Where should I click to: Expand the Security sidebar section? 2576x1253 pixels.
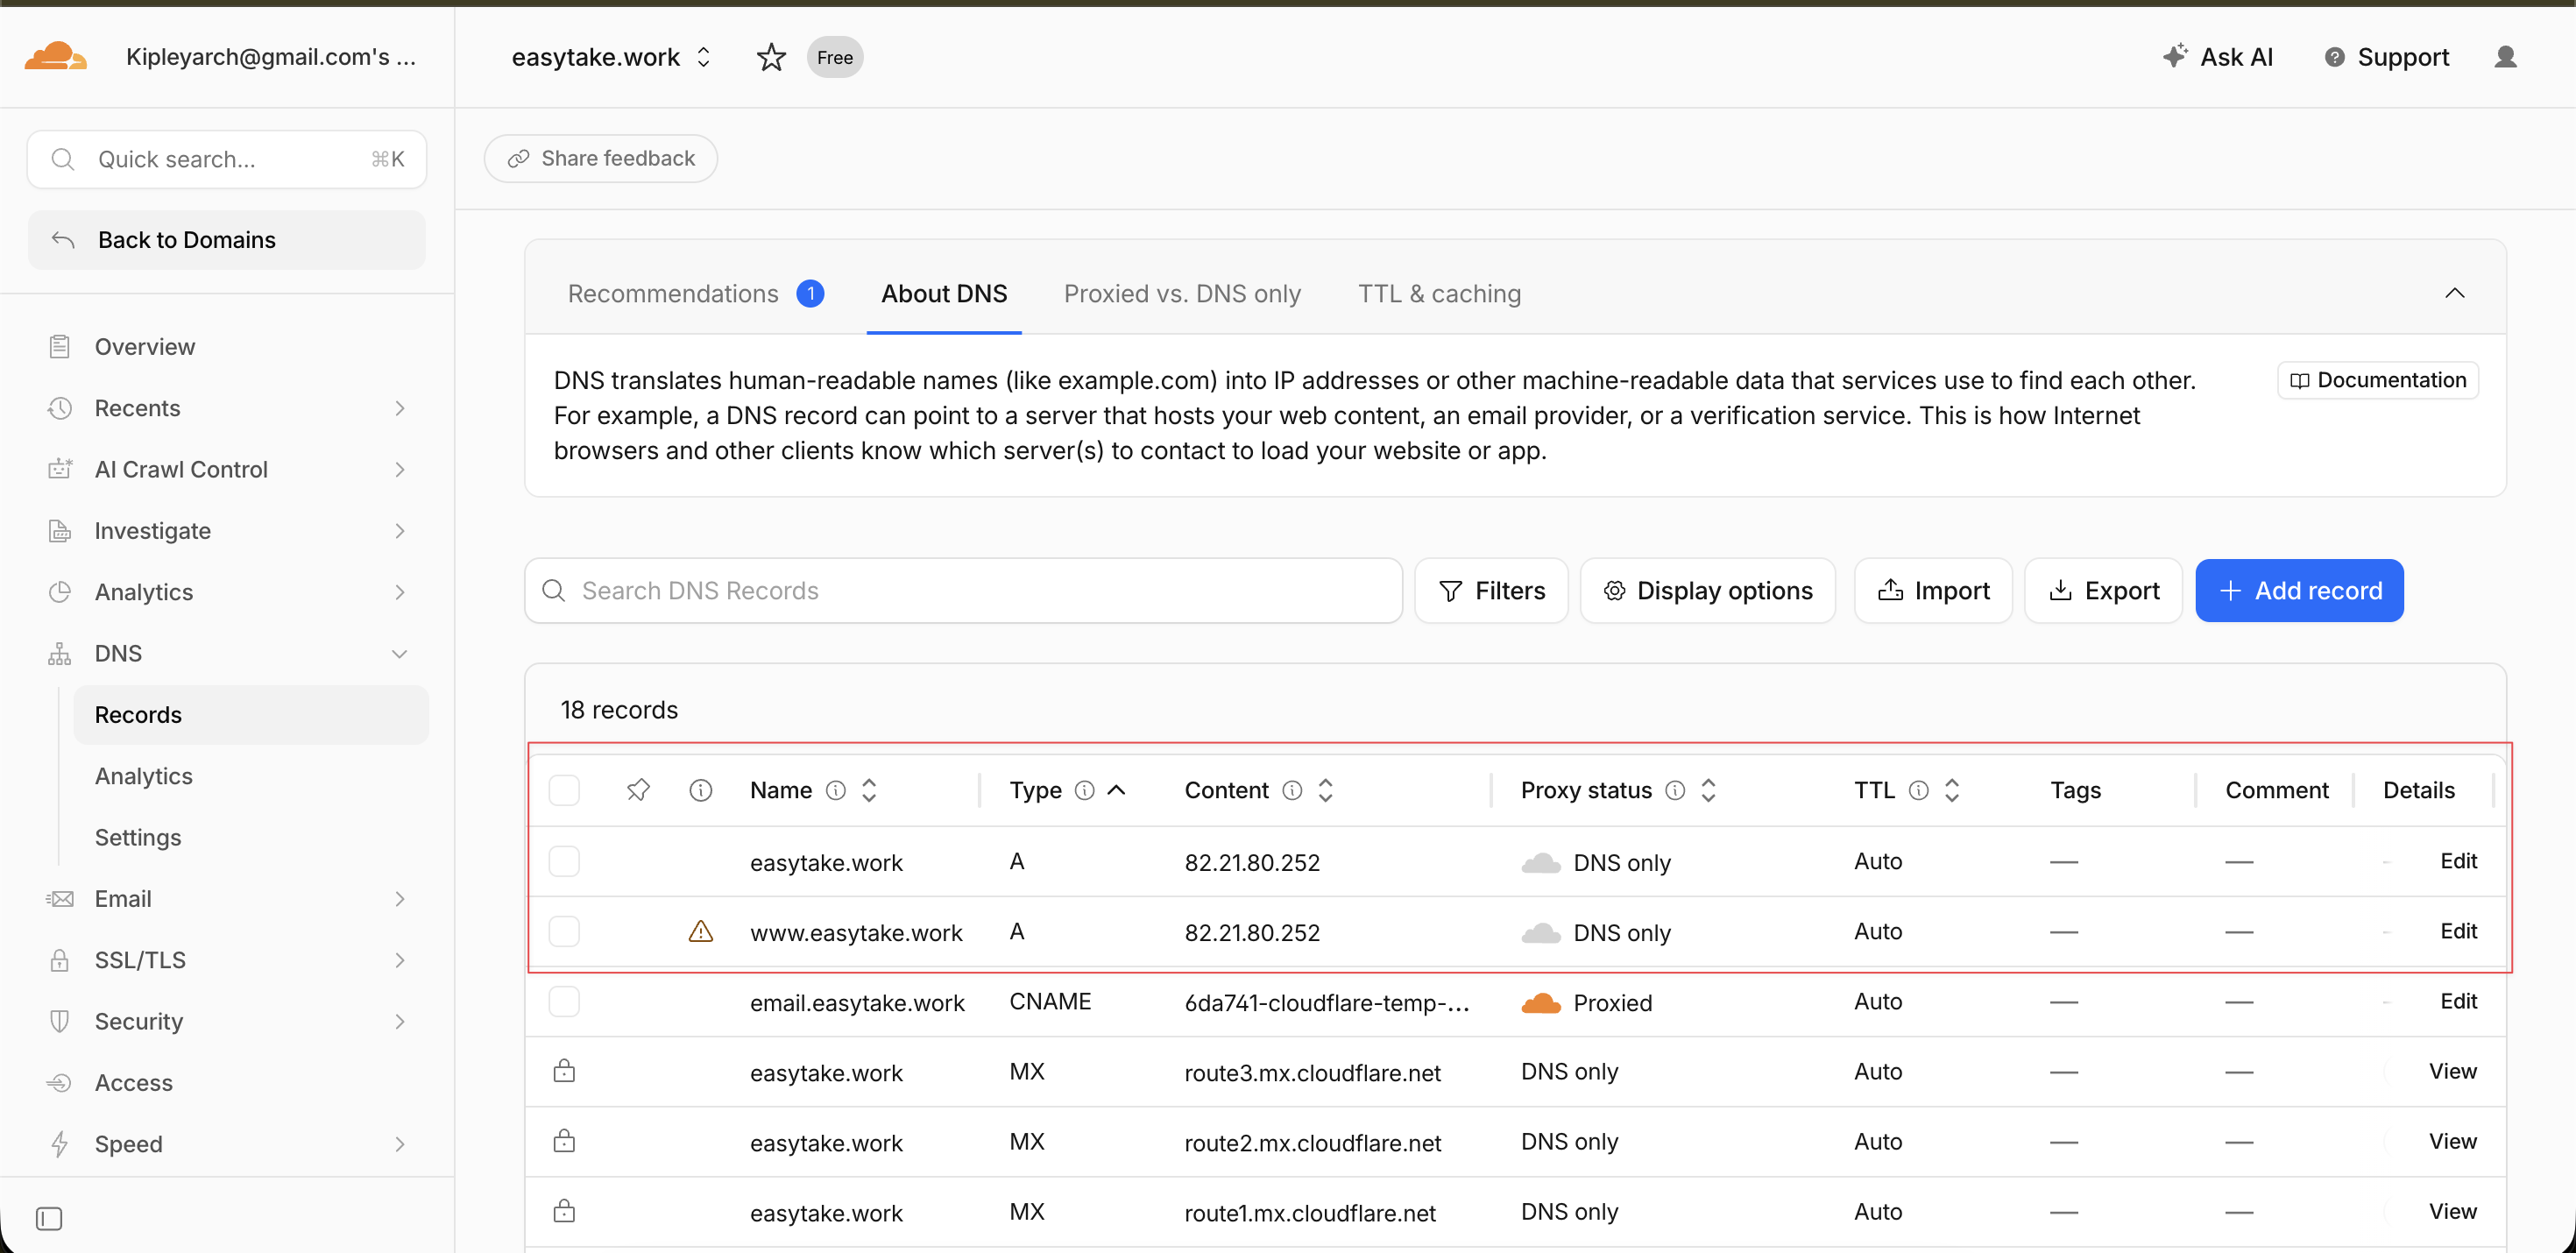coord(400,1021)
